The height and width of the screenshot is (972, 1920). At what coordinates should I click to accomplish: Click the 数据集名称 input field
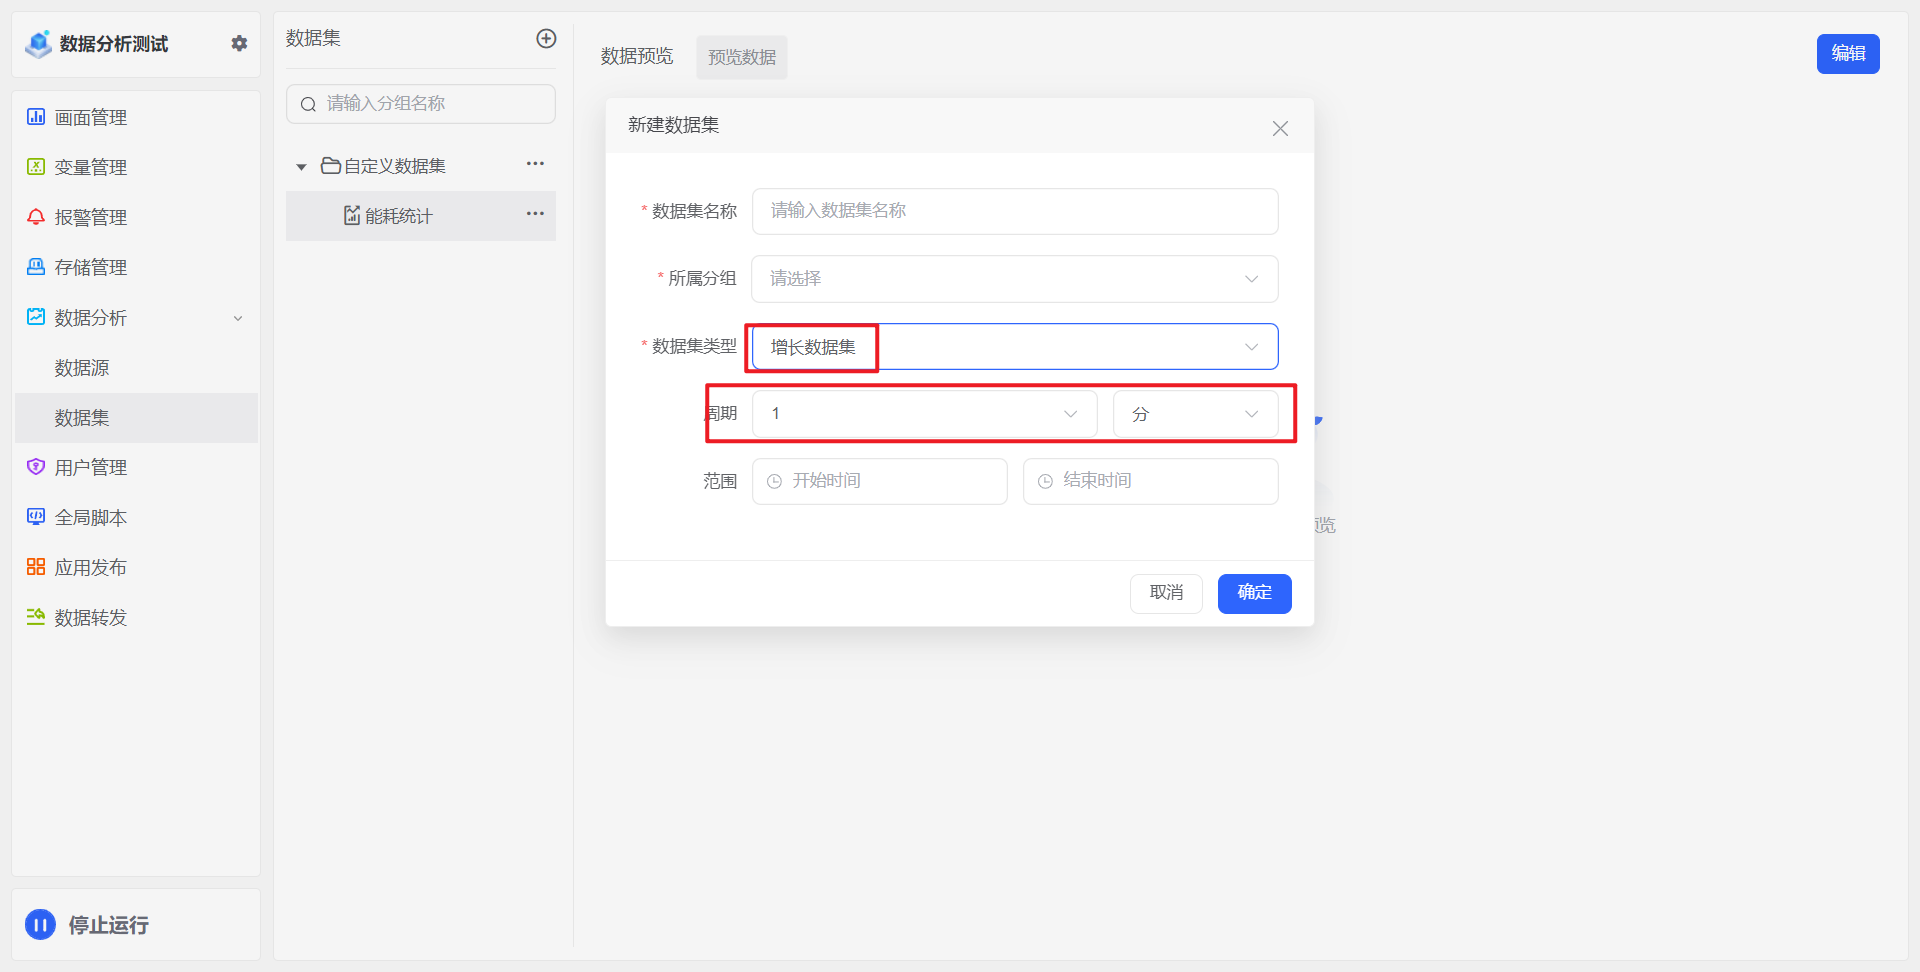pyautogui.click(x=1014, y=211)
